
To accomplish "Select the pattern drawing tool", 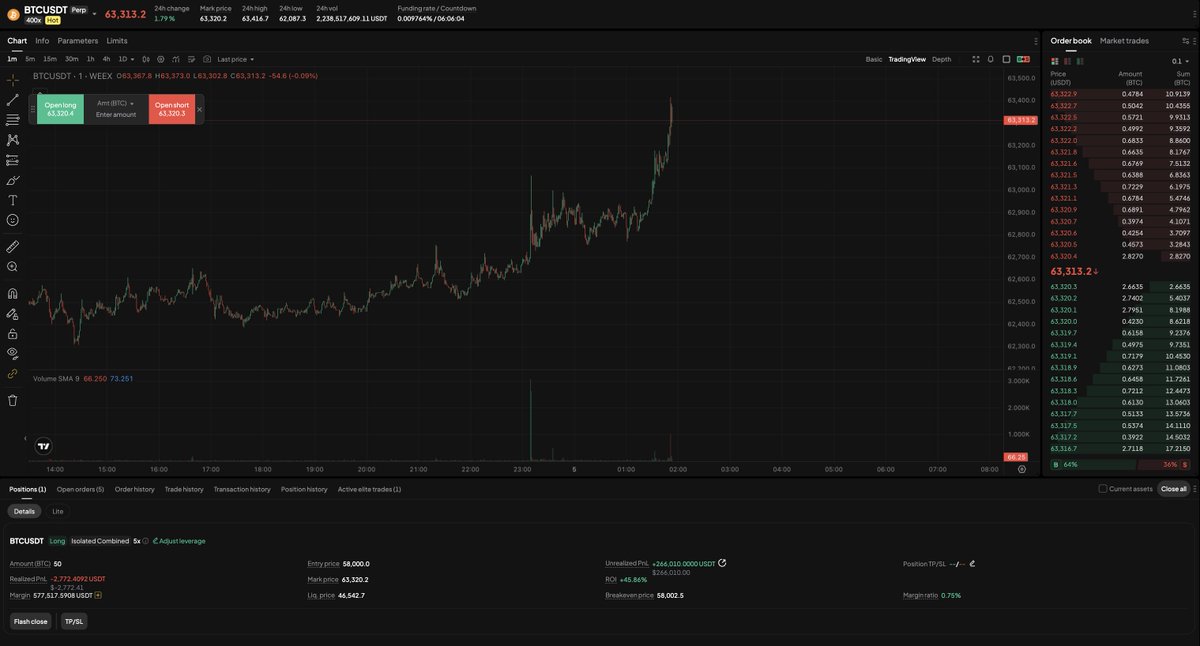I will pyautogui.click(x=12, y=140).
